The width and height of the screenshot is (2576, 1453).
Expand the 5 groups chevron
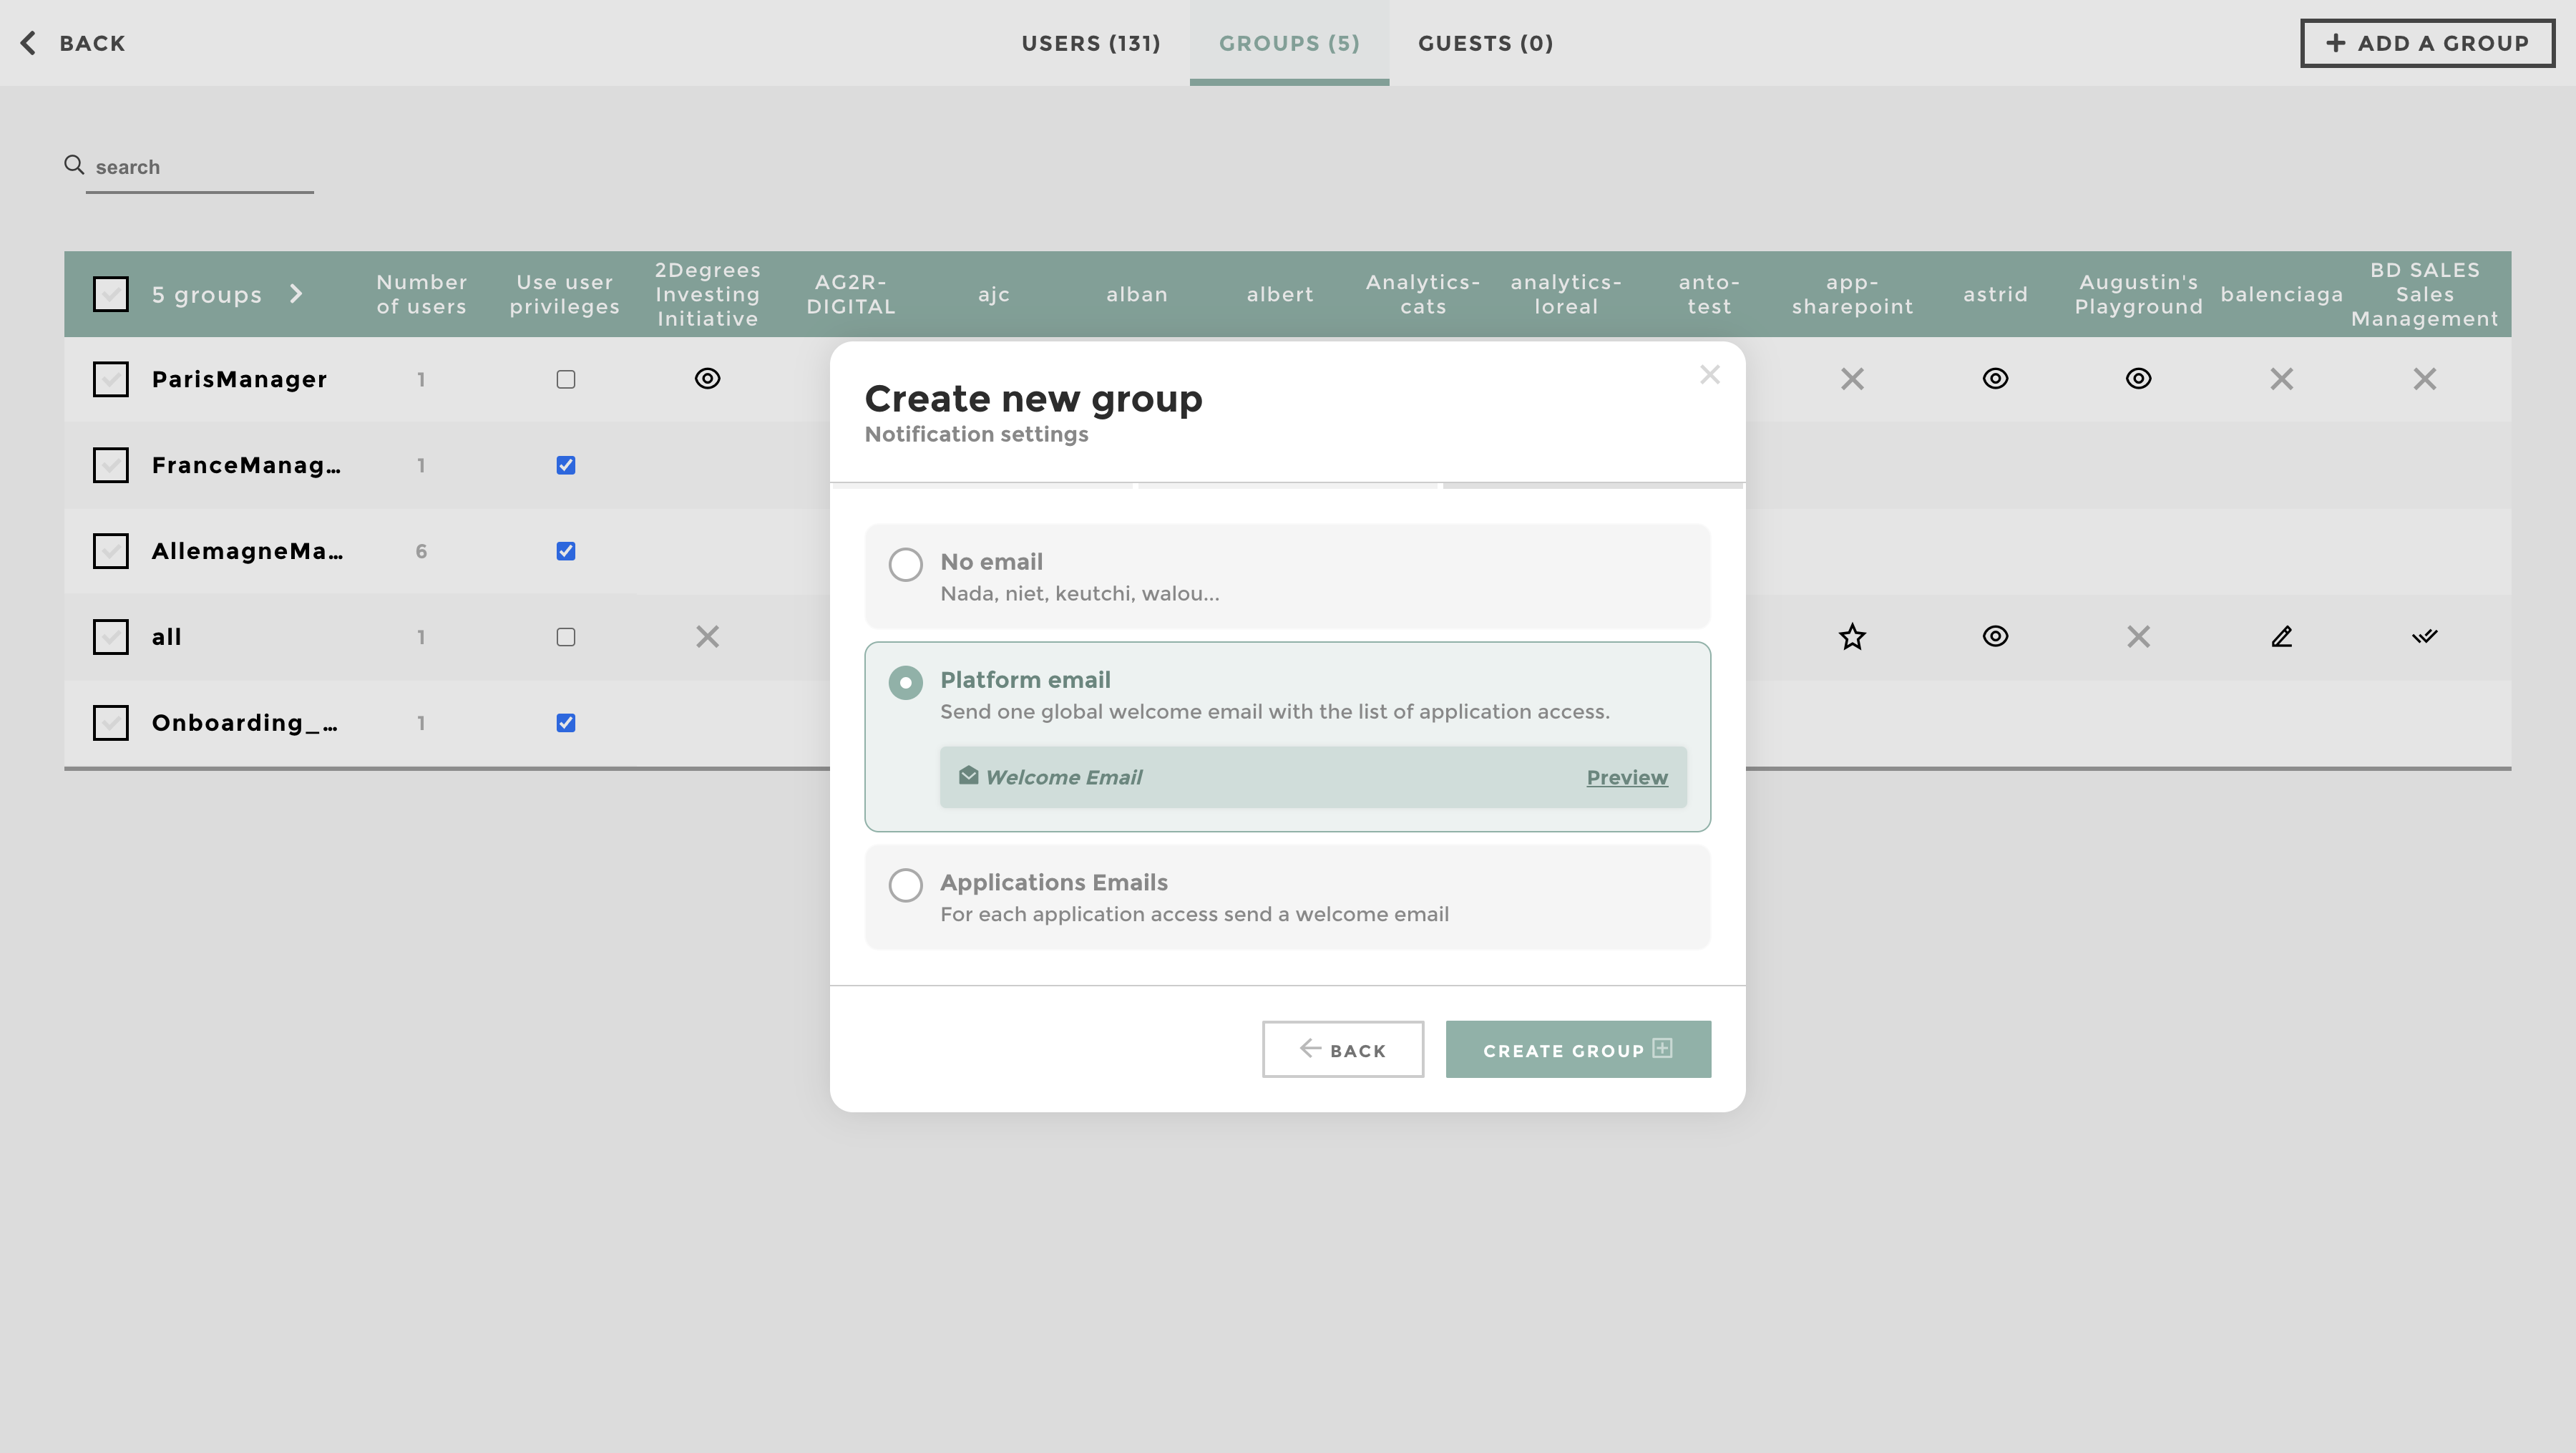[296, 294]
